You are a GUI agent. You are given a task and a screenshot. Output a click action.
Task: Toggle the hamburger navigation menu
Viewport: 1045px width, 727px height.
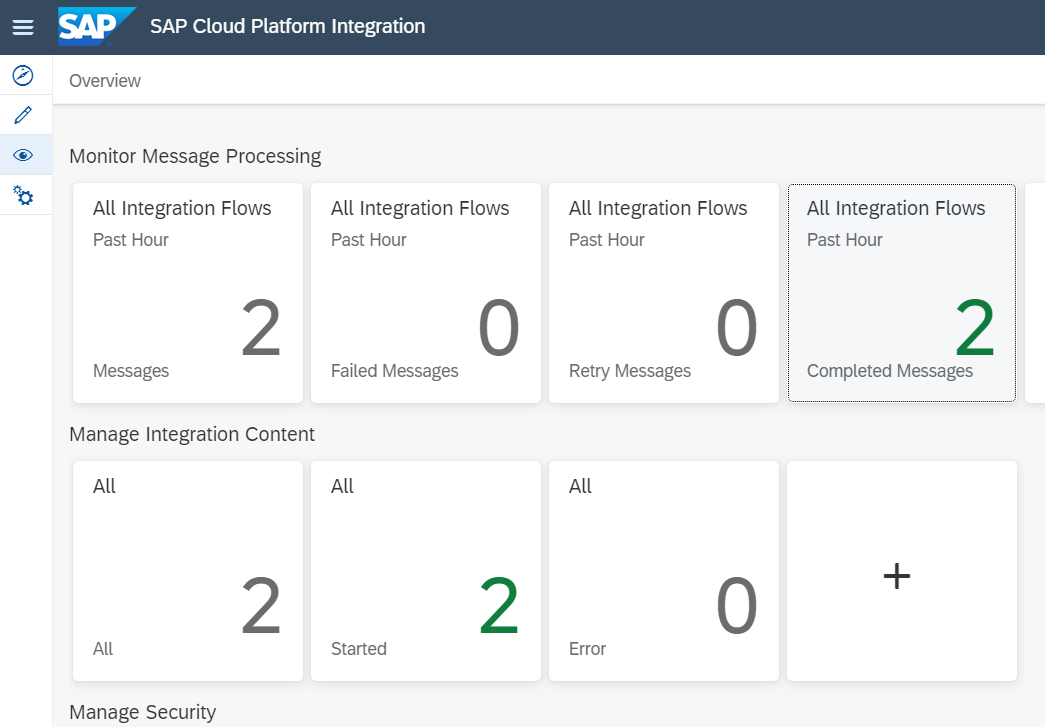pyautogui.click(x=23, y=27)
